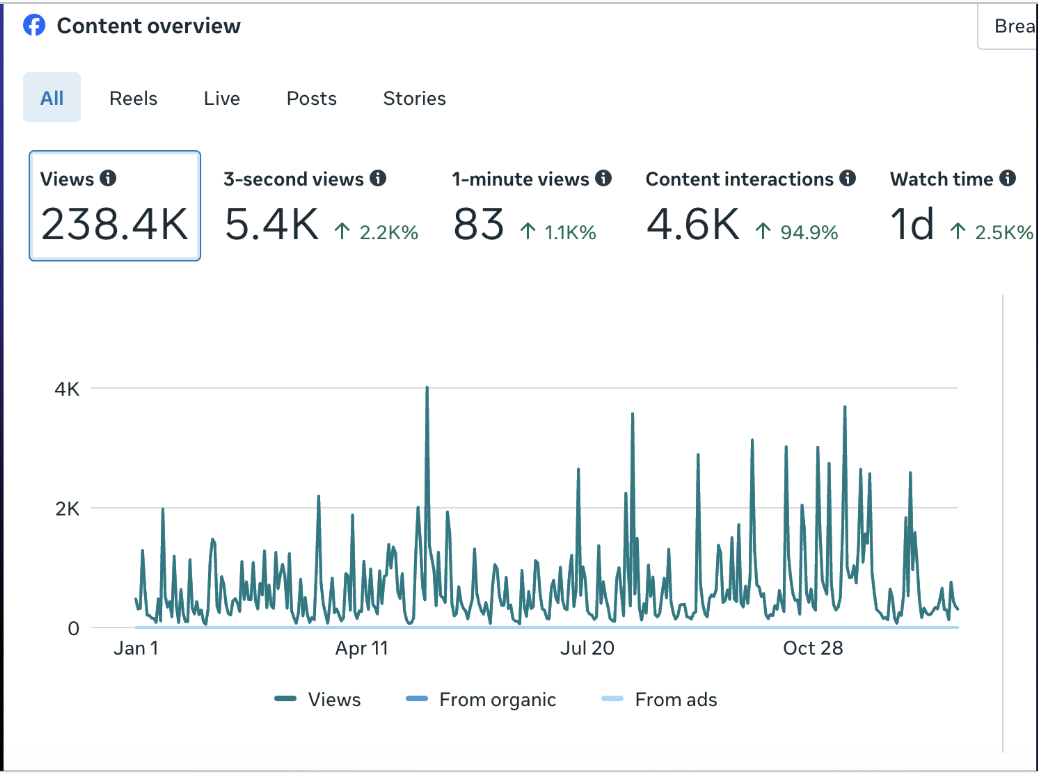Open the Watch time info icon
This screenshot has height=774, width=1038.
click(1008, 178)
